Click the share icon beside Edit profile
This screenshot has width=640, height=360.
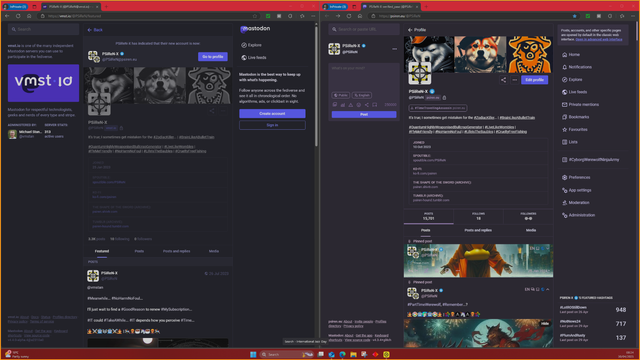pyautogui.click(x=503, y=80)
